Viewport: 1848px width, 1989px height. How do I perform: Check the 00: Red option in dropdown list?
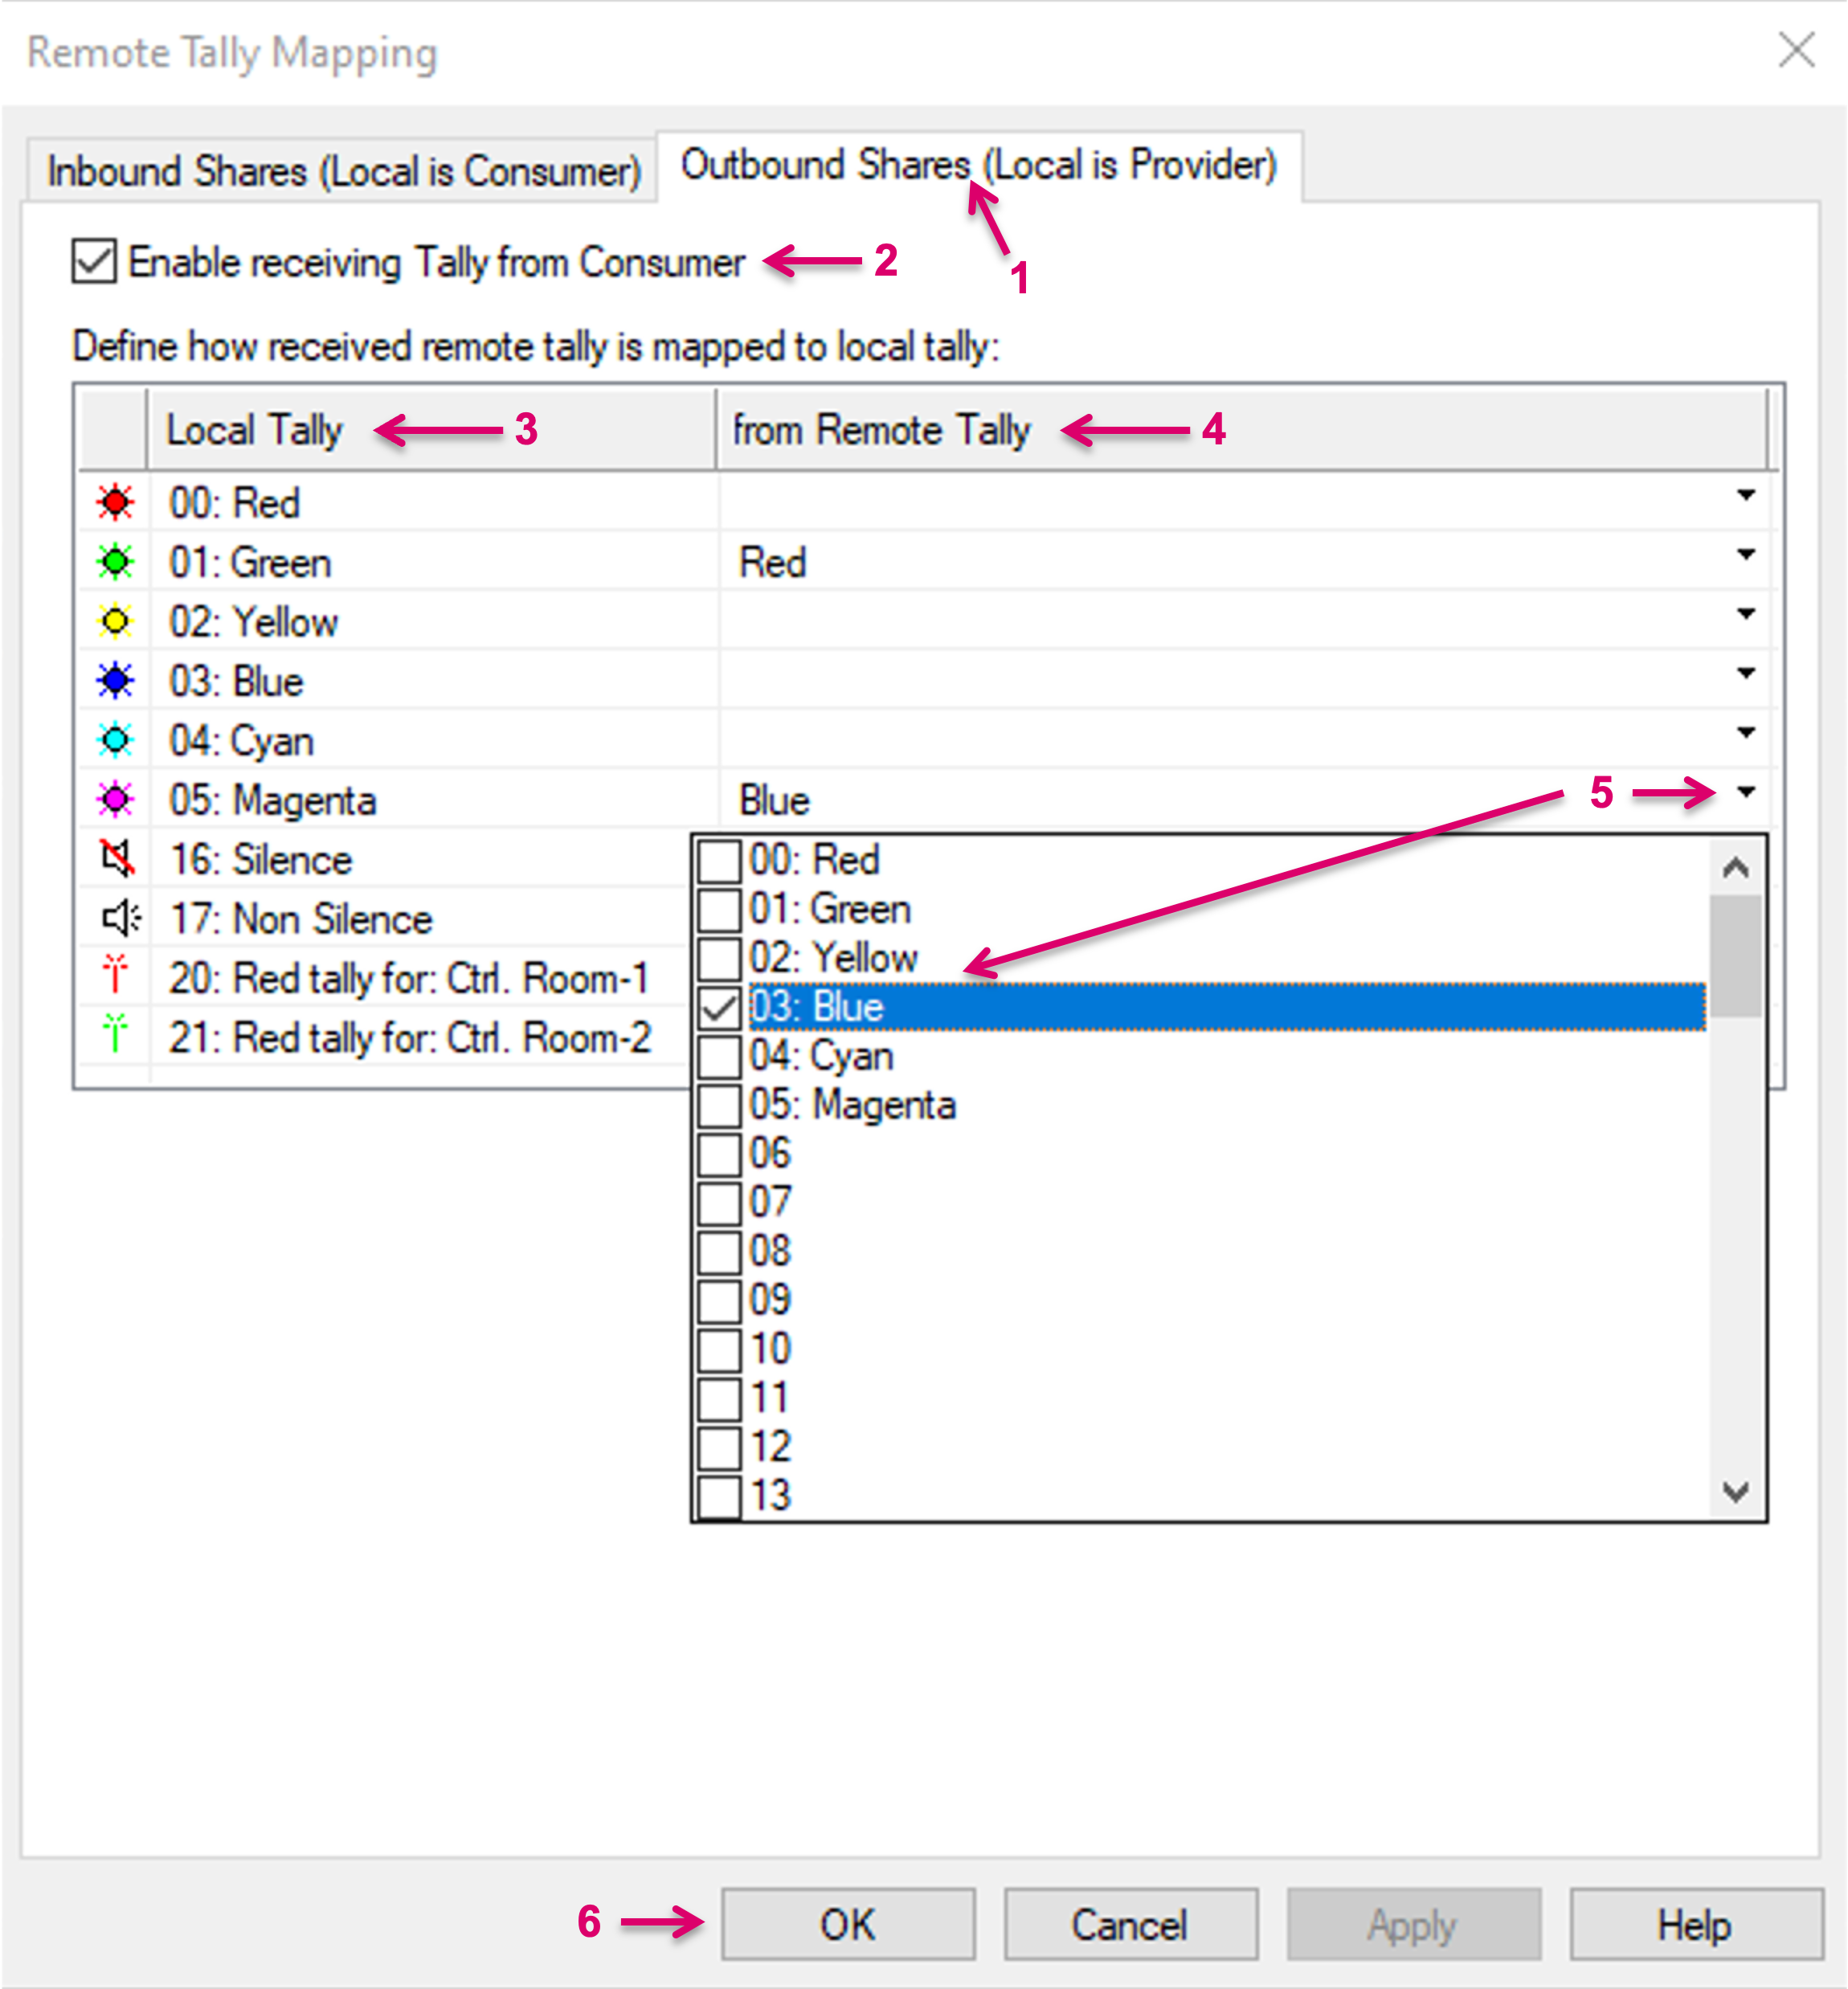tap(719, 860)
